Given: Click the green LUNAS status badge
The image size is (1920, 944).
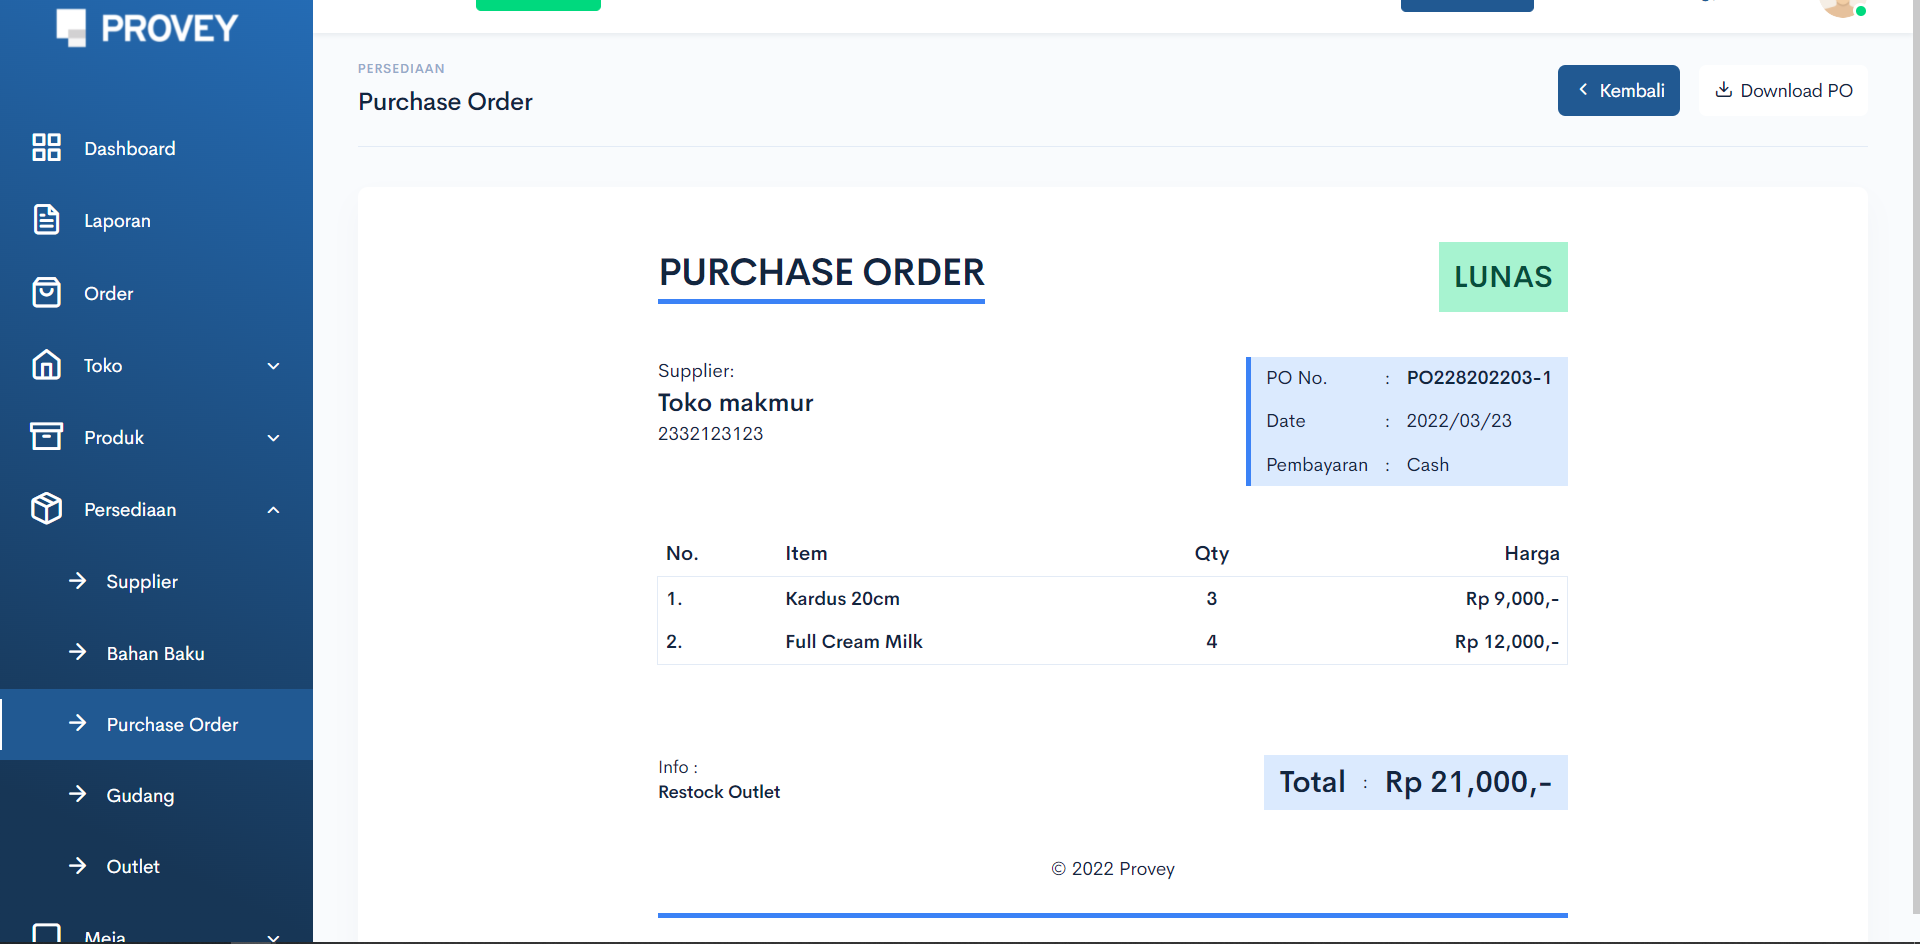Looking at the screenshot, I should tap(1502, 277).
